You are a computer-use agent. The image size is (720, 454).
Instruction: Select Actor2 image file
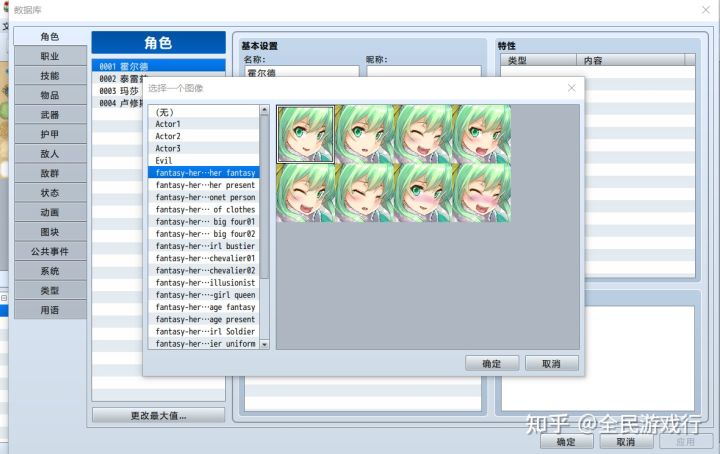pos(204,136)
